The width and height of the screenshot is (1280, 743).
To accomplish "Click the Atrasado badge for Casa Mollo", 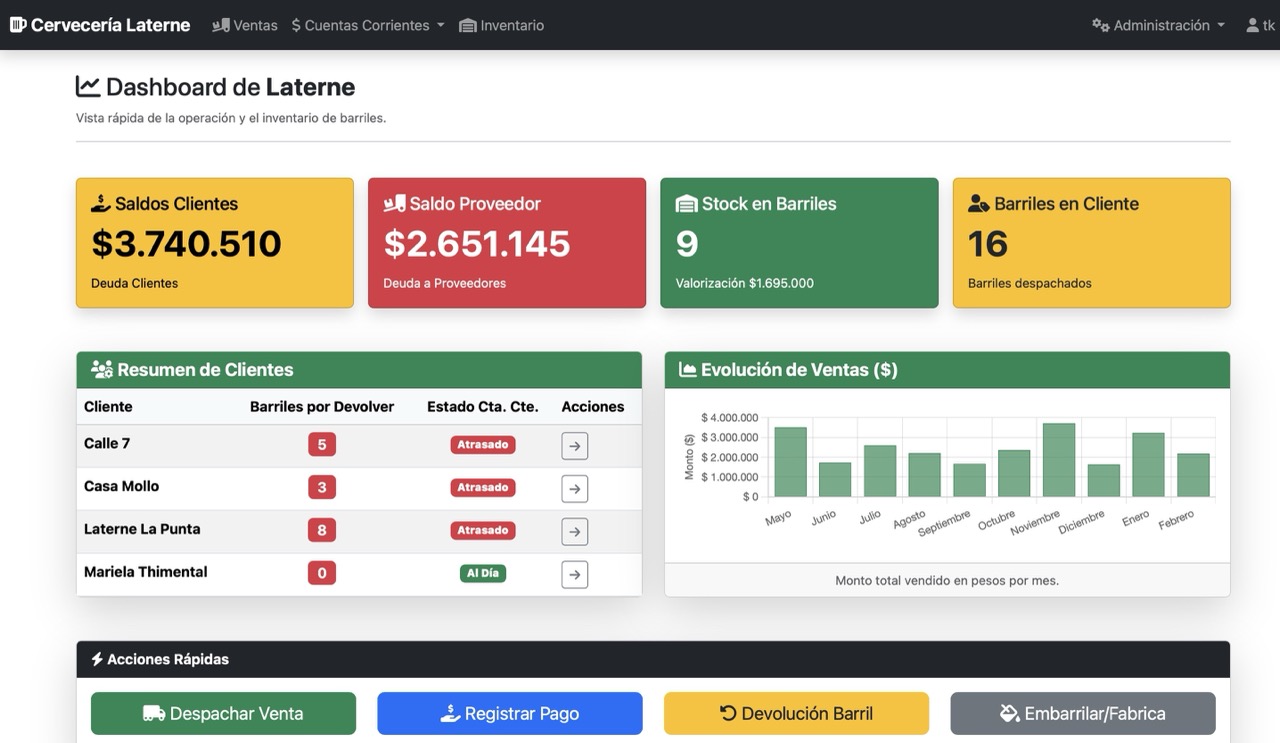I will click(483, 487).
